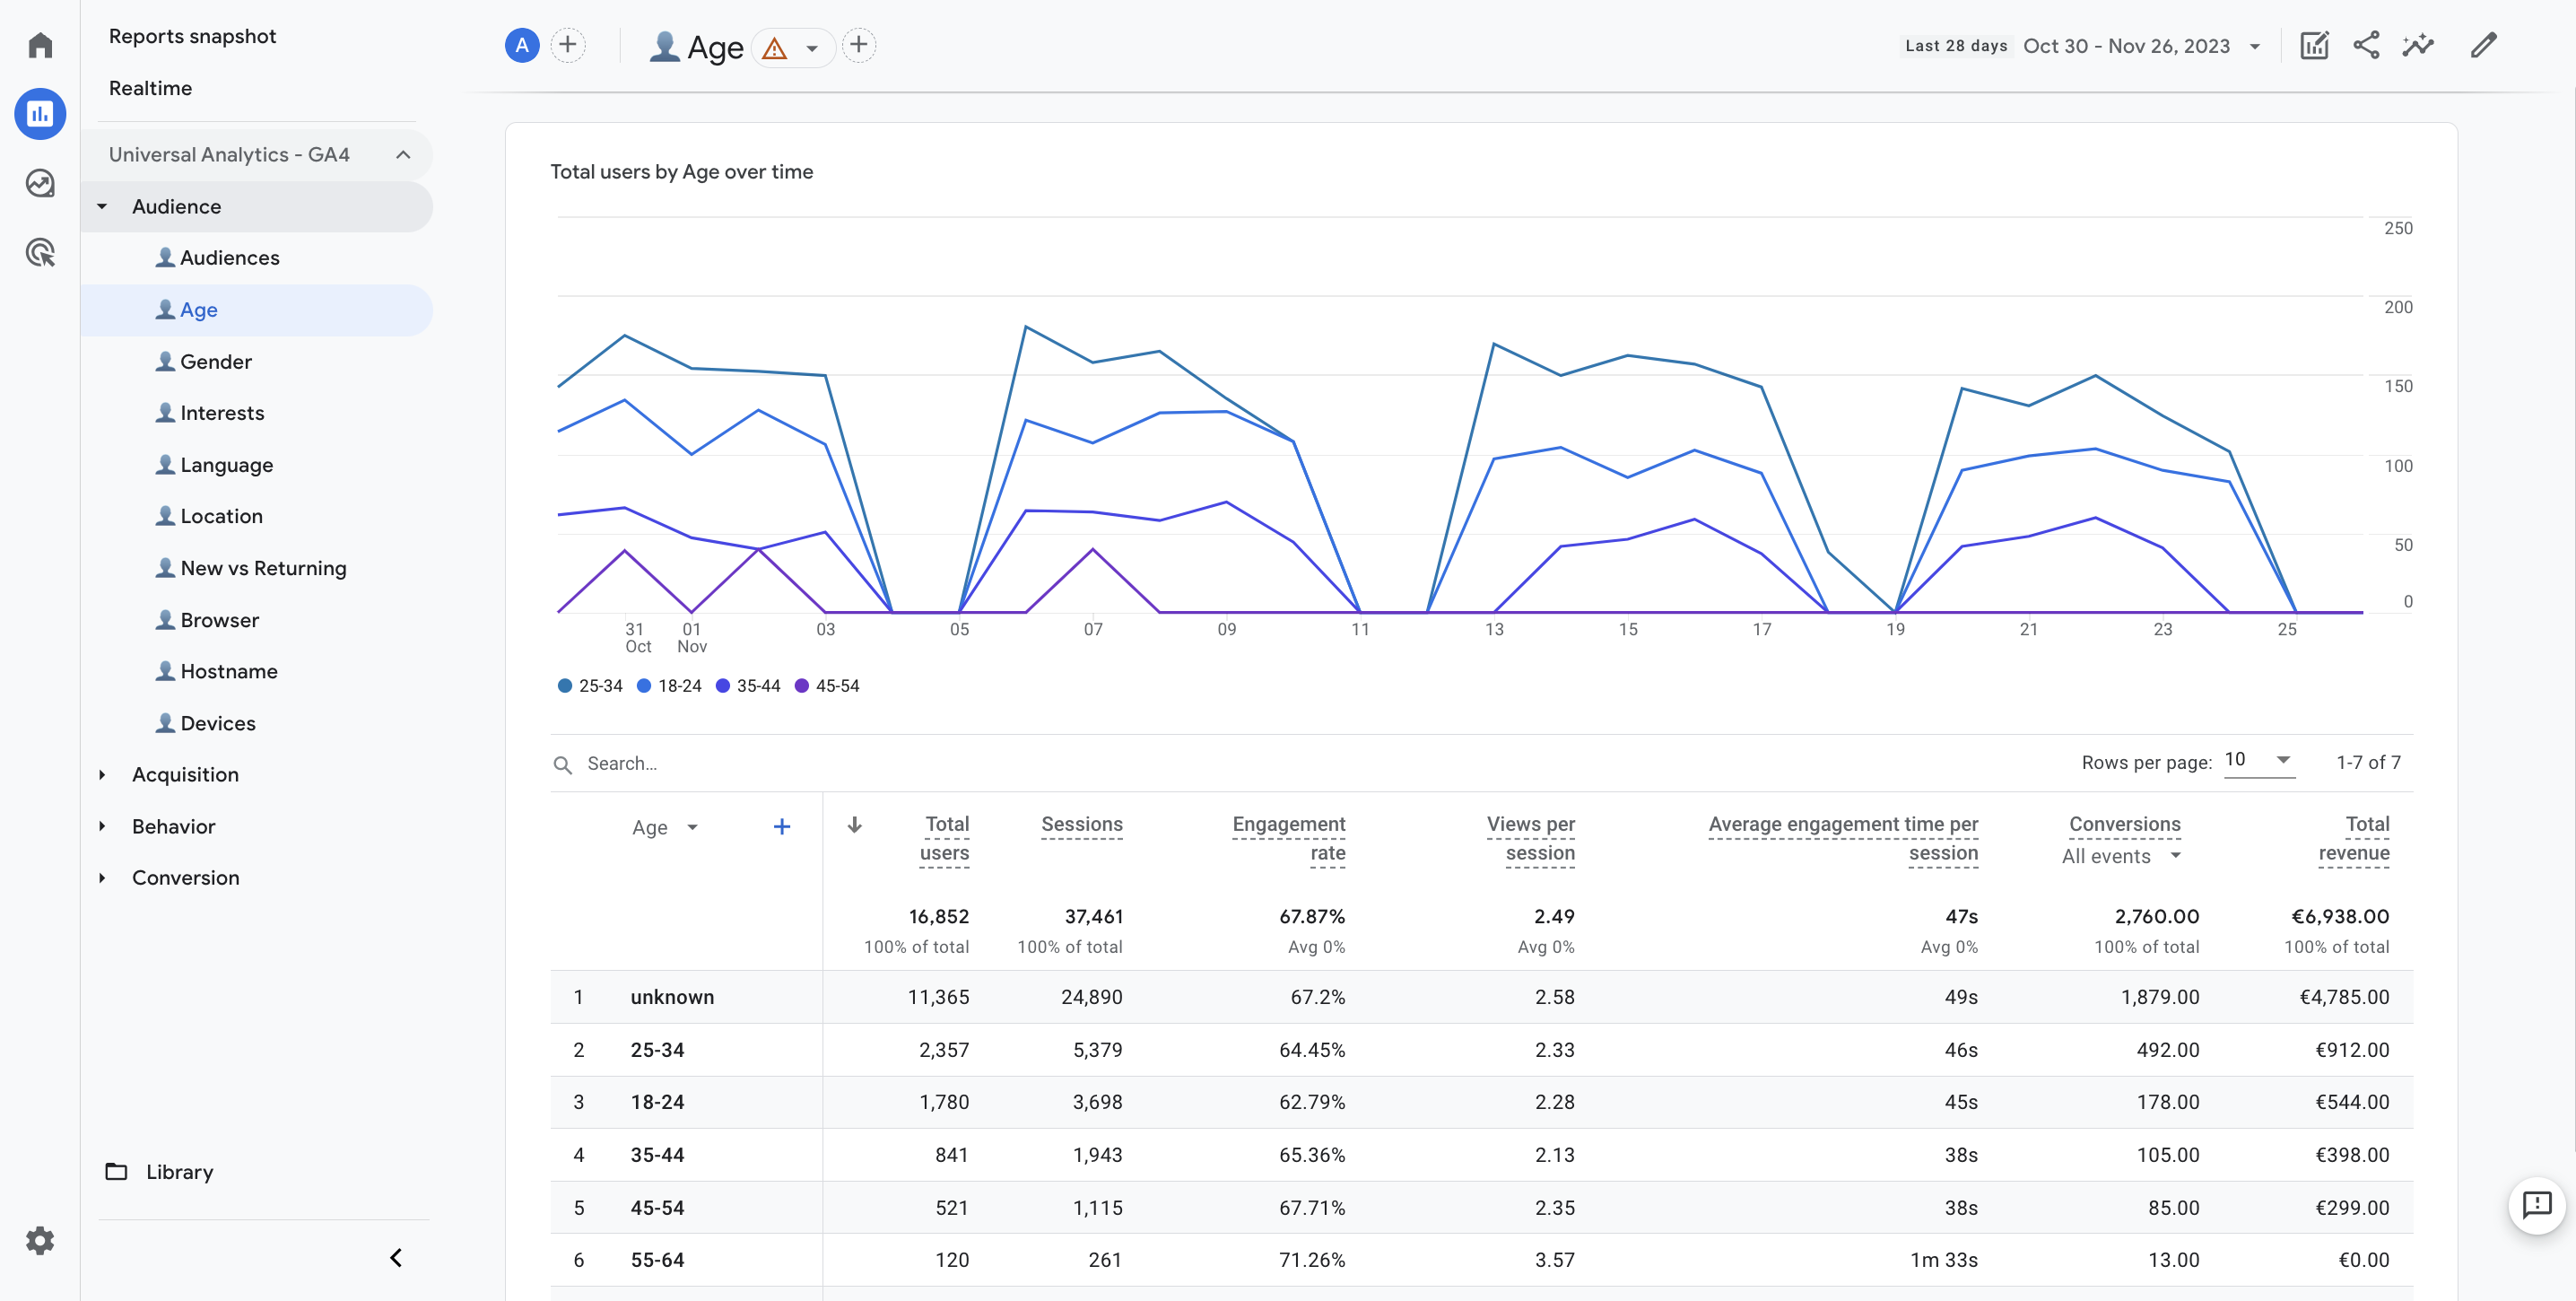Sort by Engagement rate column

[1289, 838]
